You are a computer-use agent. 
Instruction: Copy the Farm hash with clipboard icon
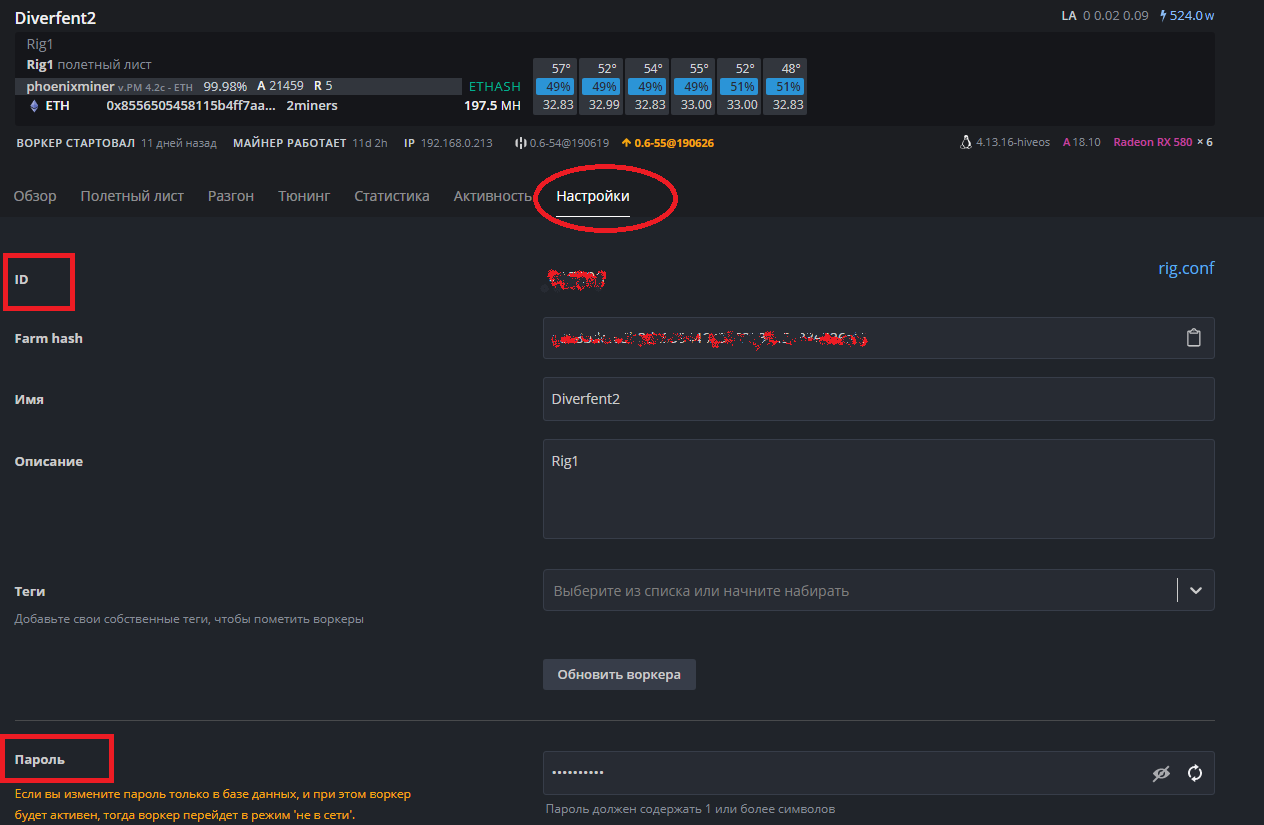coord(1193,338)
